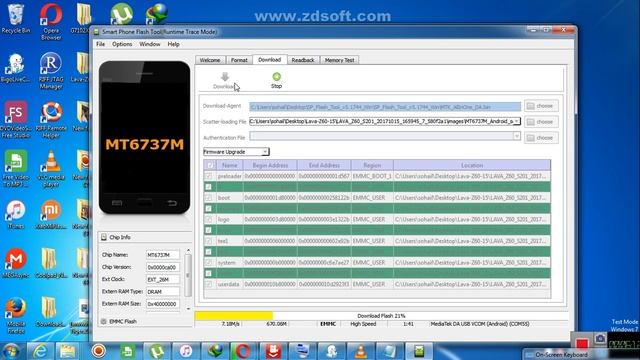640x360 pixels.
Task: Toggle the select-all checkbox in table header
Action: pos(210,165)
